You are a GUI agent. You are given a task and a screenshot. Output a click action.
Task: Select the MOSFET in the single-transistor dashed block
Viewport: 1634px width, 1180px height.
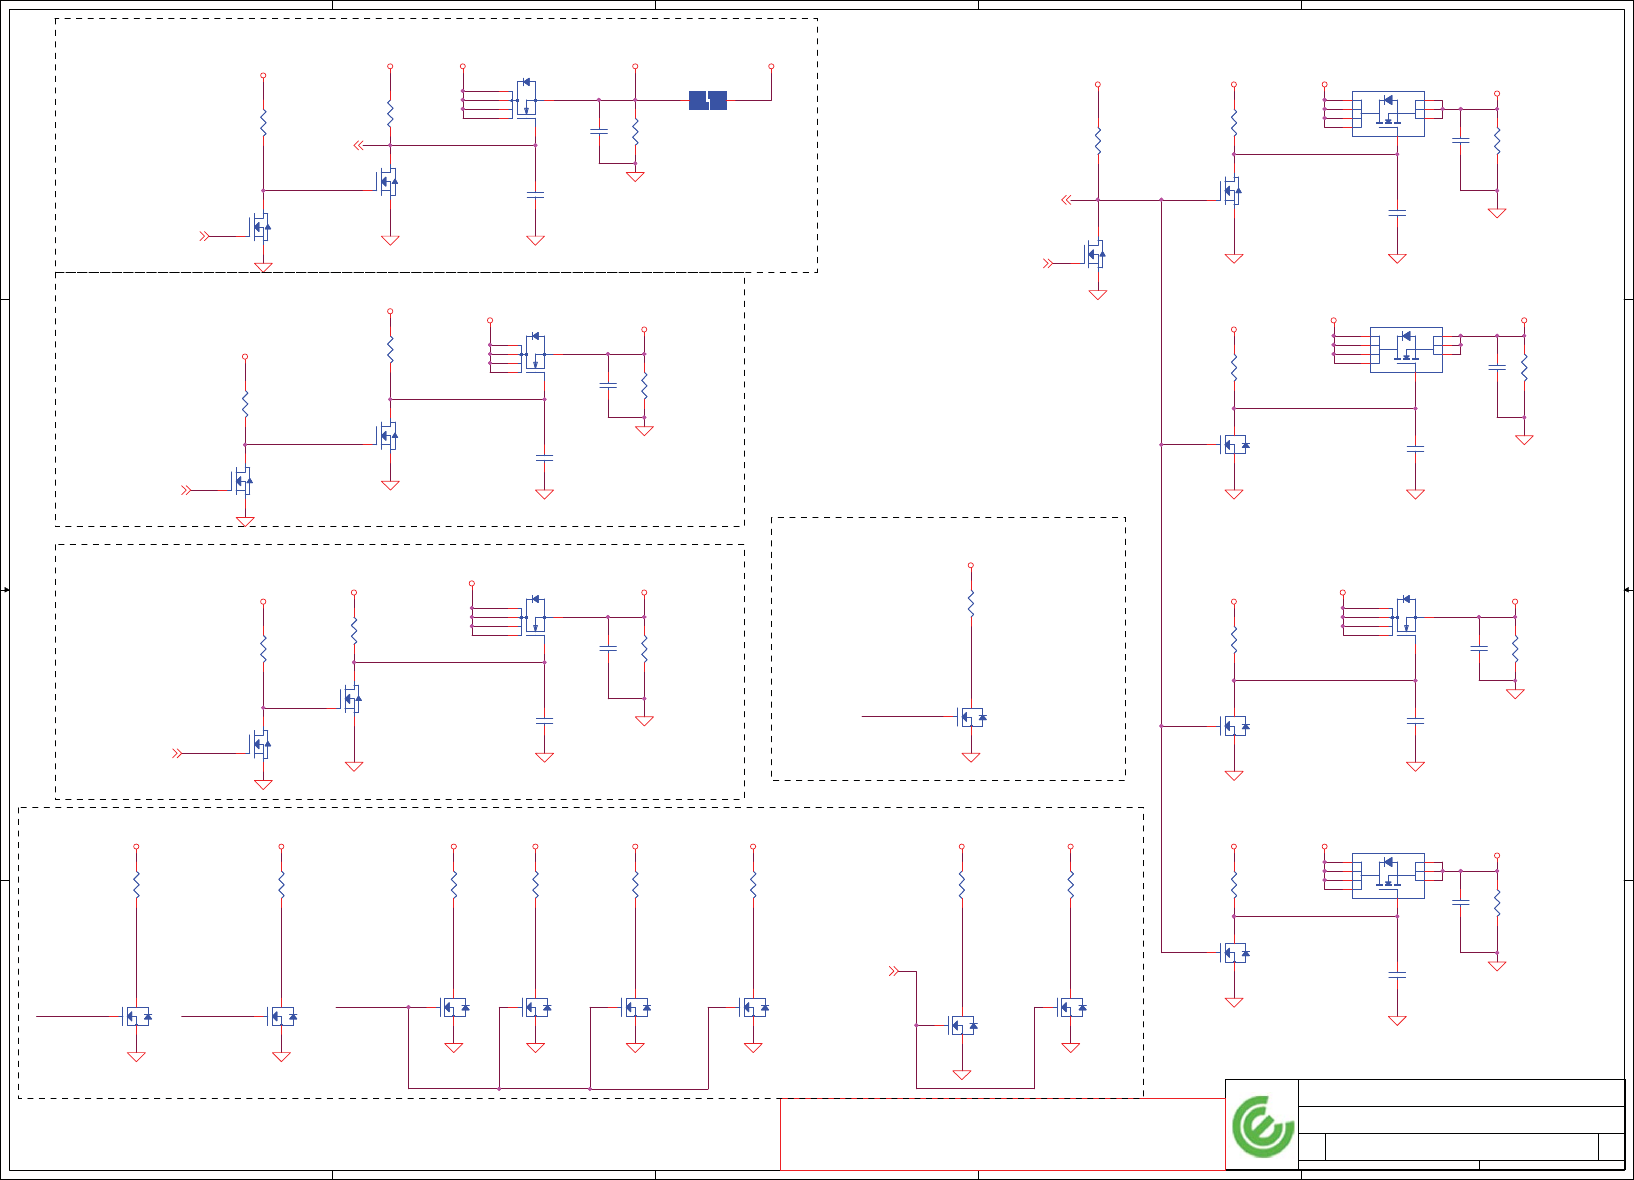coord(972,717)
